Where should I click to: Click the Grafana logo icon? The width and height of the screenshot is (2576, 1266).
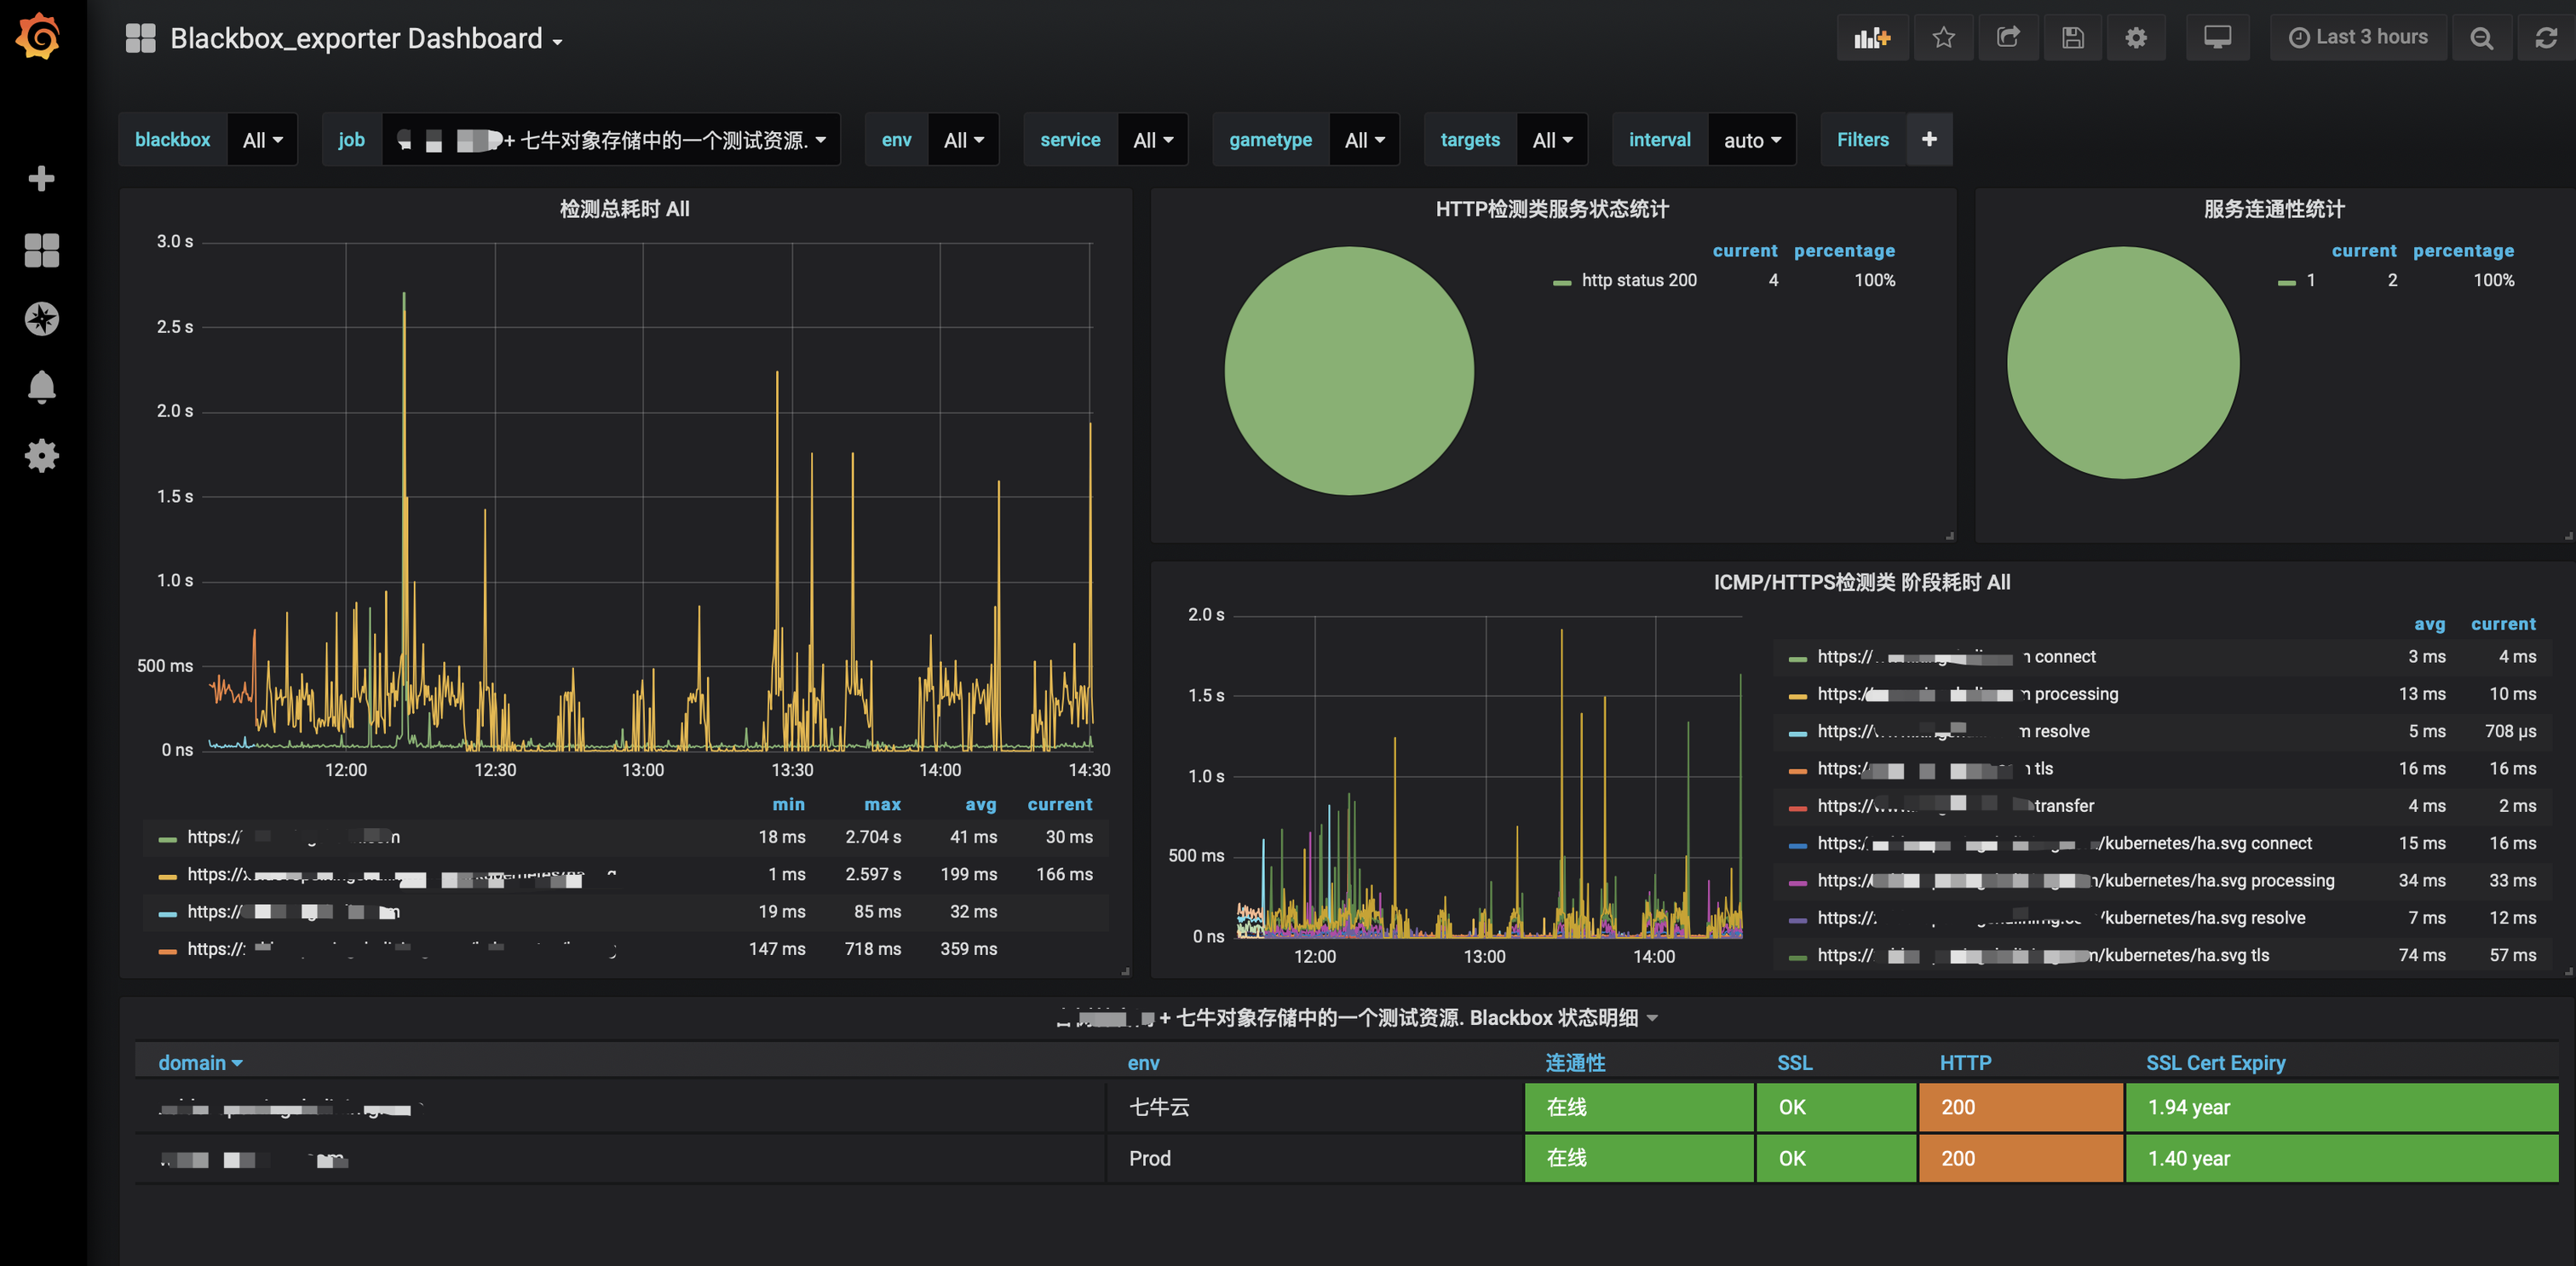(x=38, y=37)
